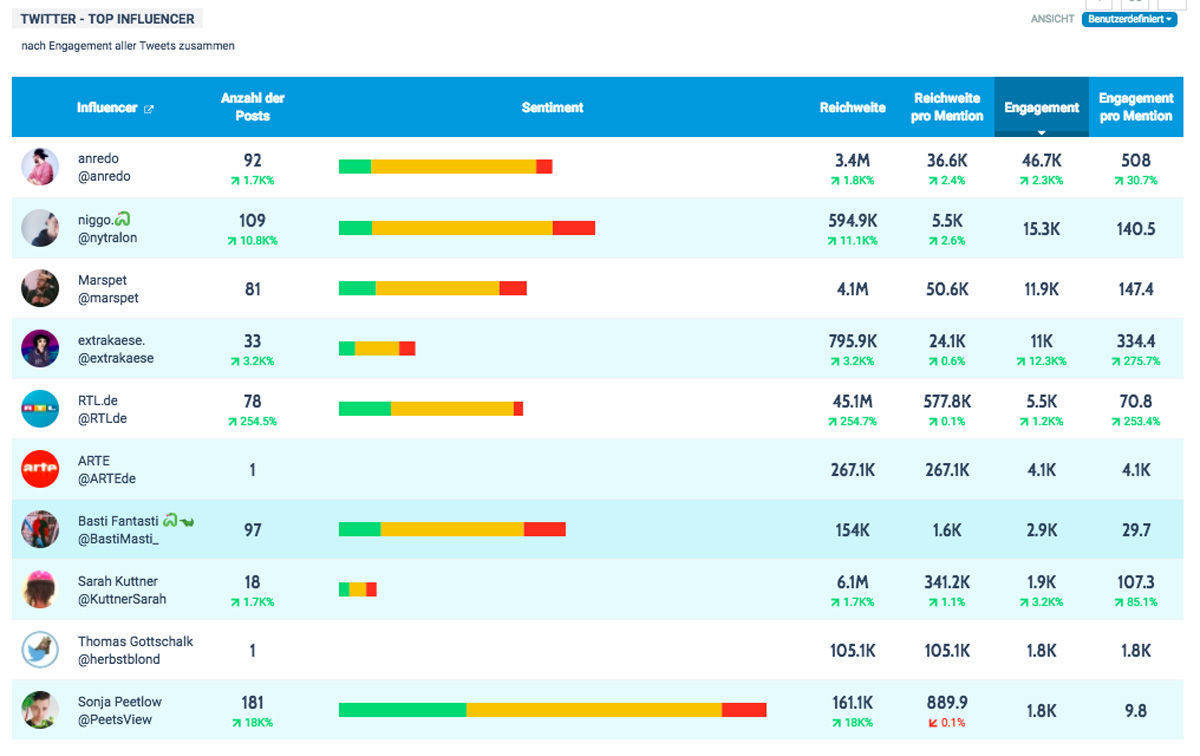
Task: Click the 334.4 Engagement pro Mention value
Action: click(x=1136, y=341)
